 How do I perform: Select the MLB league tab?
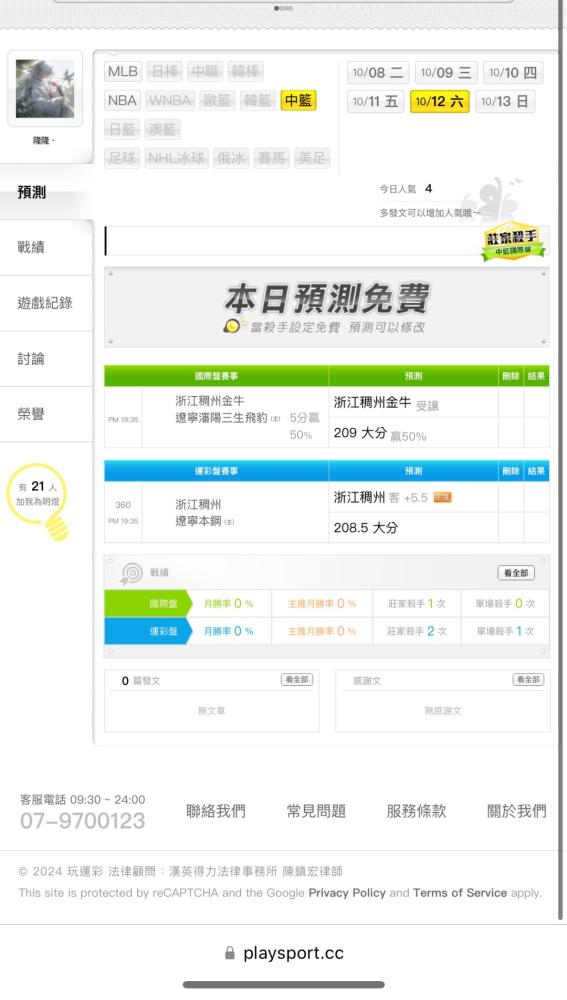point(122,71)
